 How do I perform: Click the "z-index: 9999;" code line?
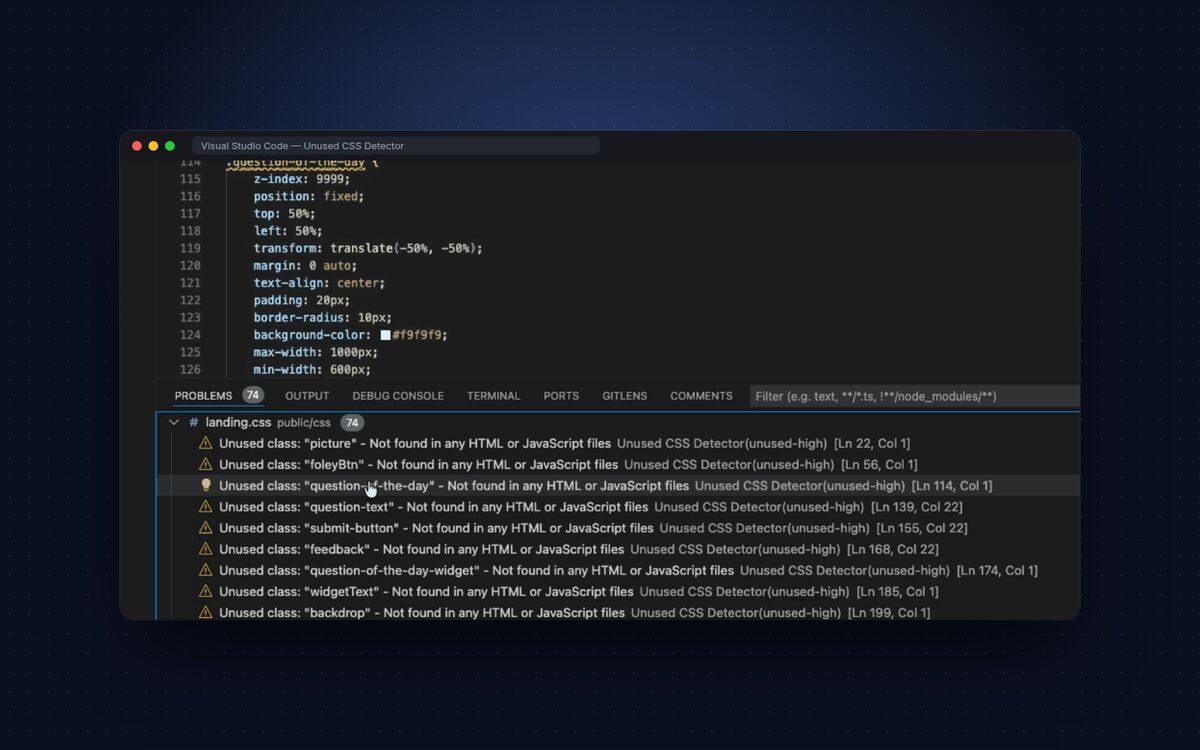pos(302,179)
